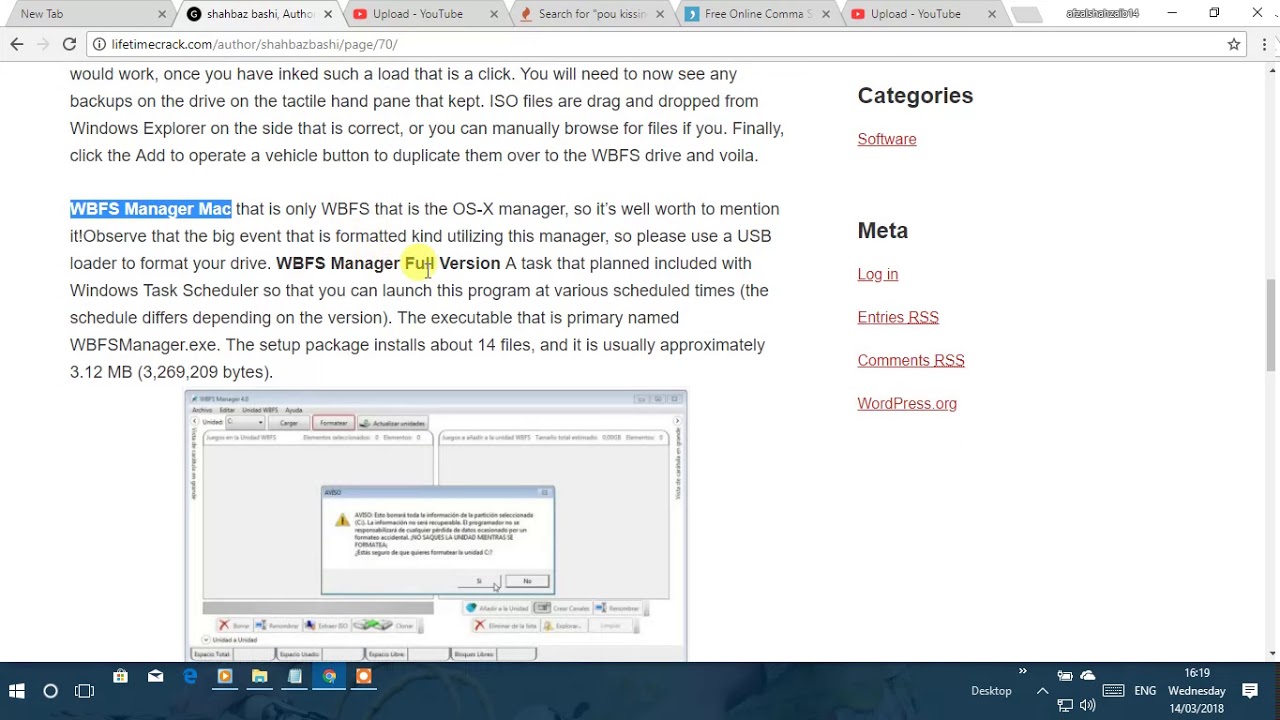Open File Explorer on taskbar
The image size is (1280, 720).
[259, 676]
